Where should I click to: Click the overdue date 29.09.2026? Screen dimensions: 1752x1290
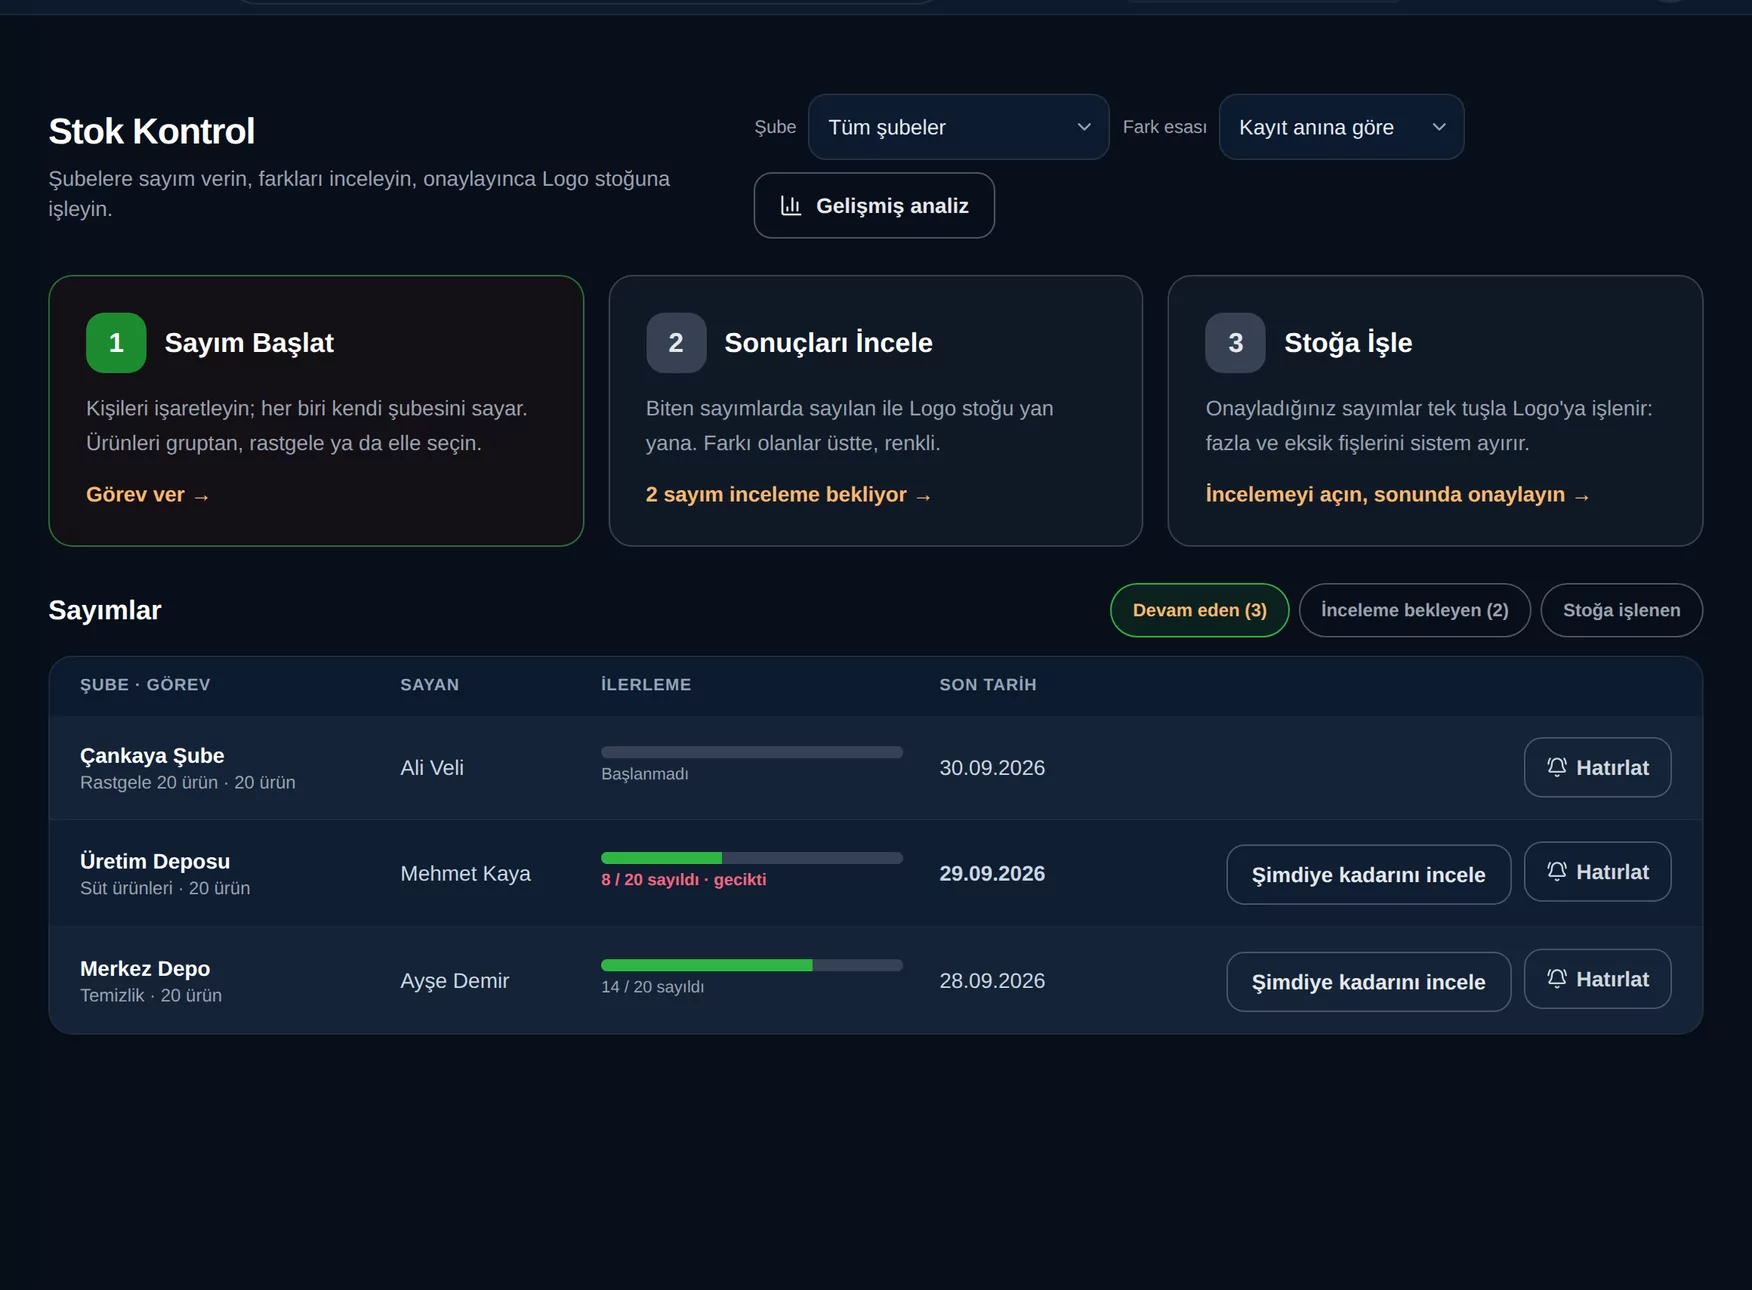pos(992,874)
